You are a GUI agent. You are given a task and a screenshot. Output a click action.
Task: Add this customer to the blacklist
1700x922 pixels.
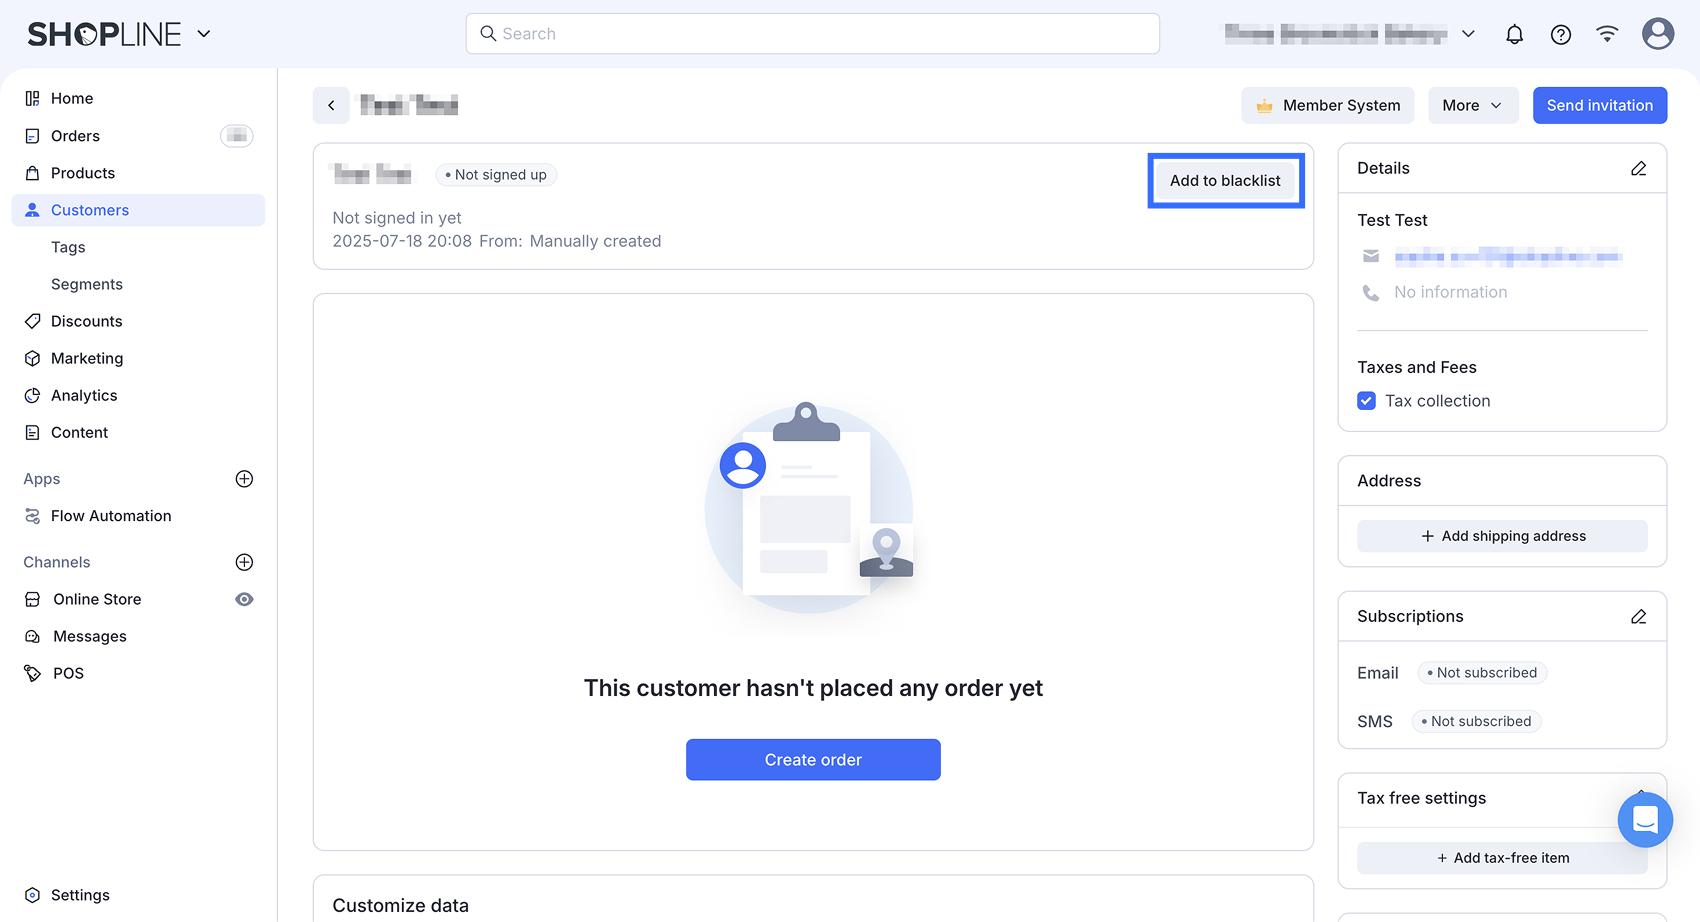[x=1225, y=180]
